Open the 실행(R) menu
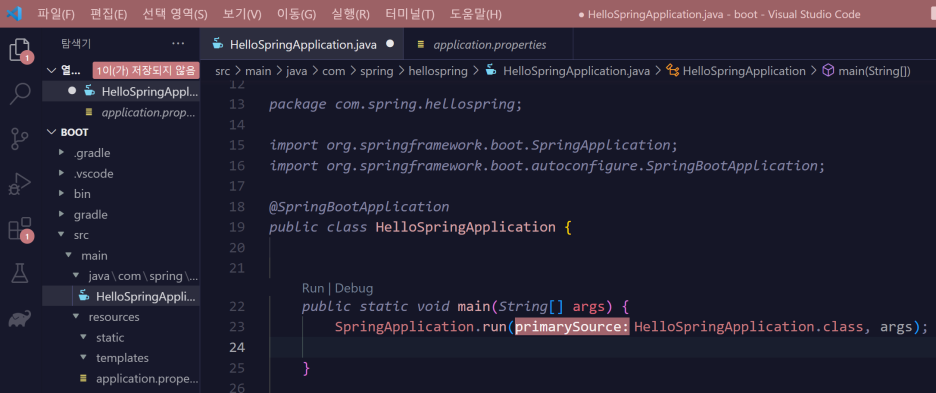 pos(350,14)
